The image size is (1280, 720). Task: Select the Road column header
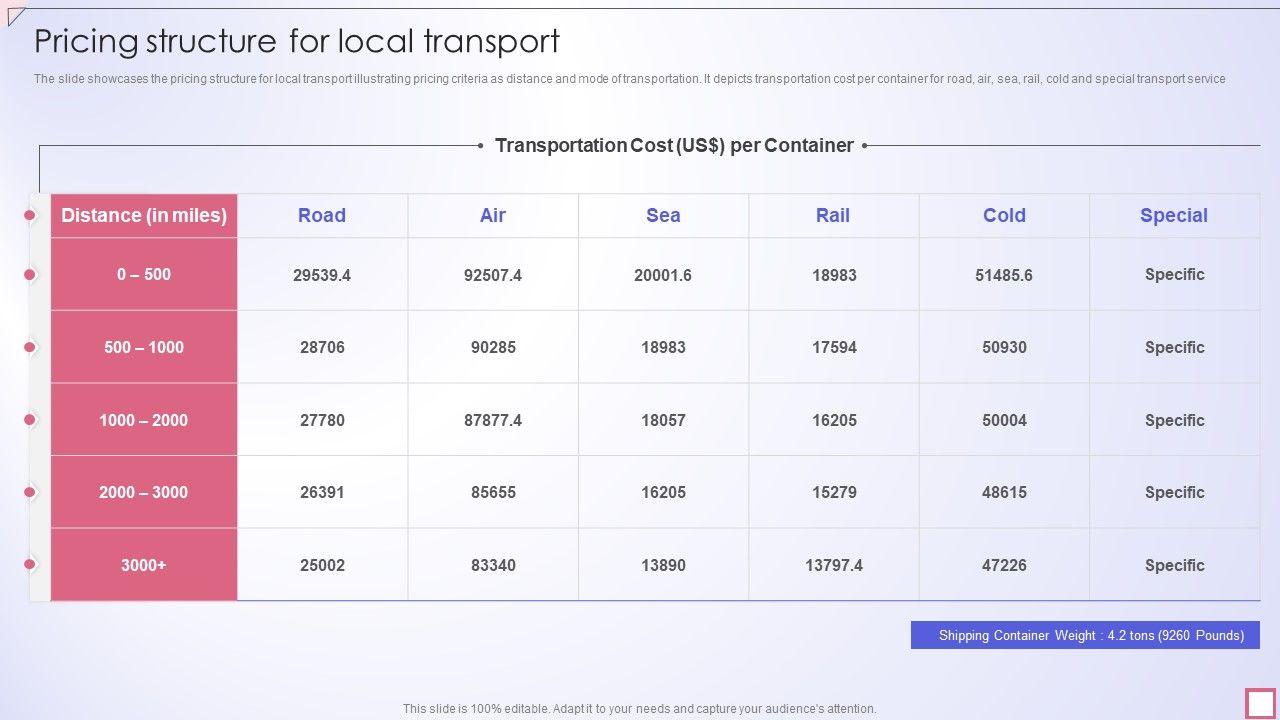pos(322,215)
